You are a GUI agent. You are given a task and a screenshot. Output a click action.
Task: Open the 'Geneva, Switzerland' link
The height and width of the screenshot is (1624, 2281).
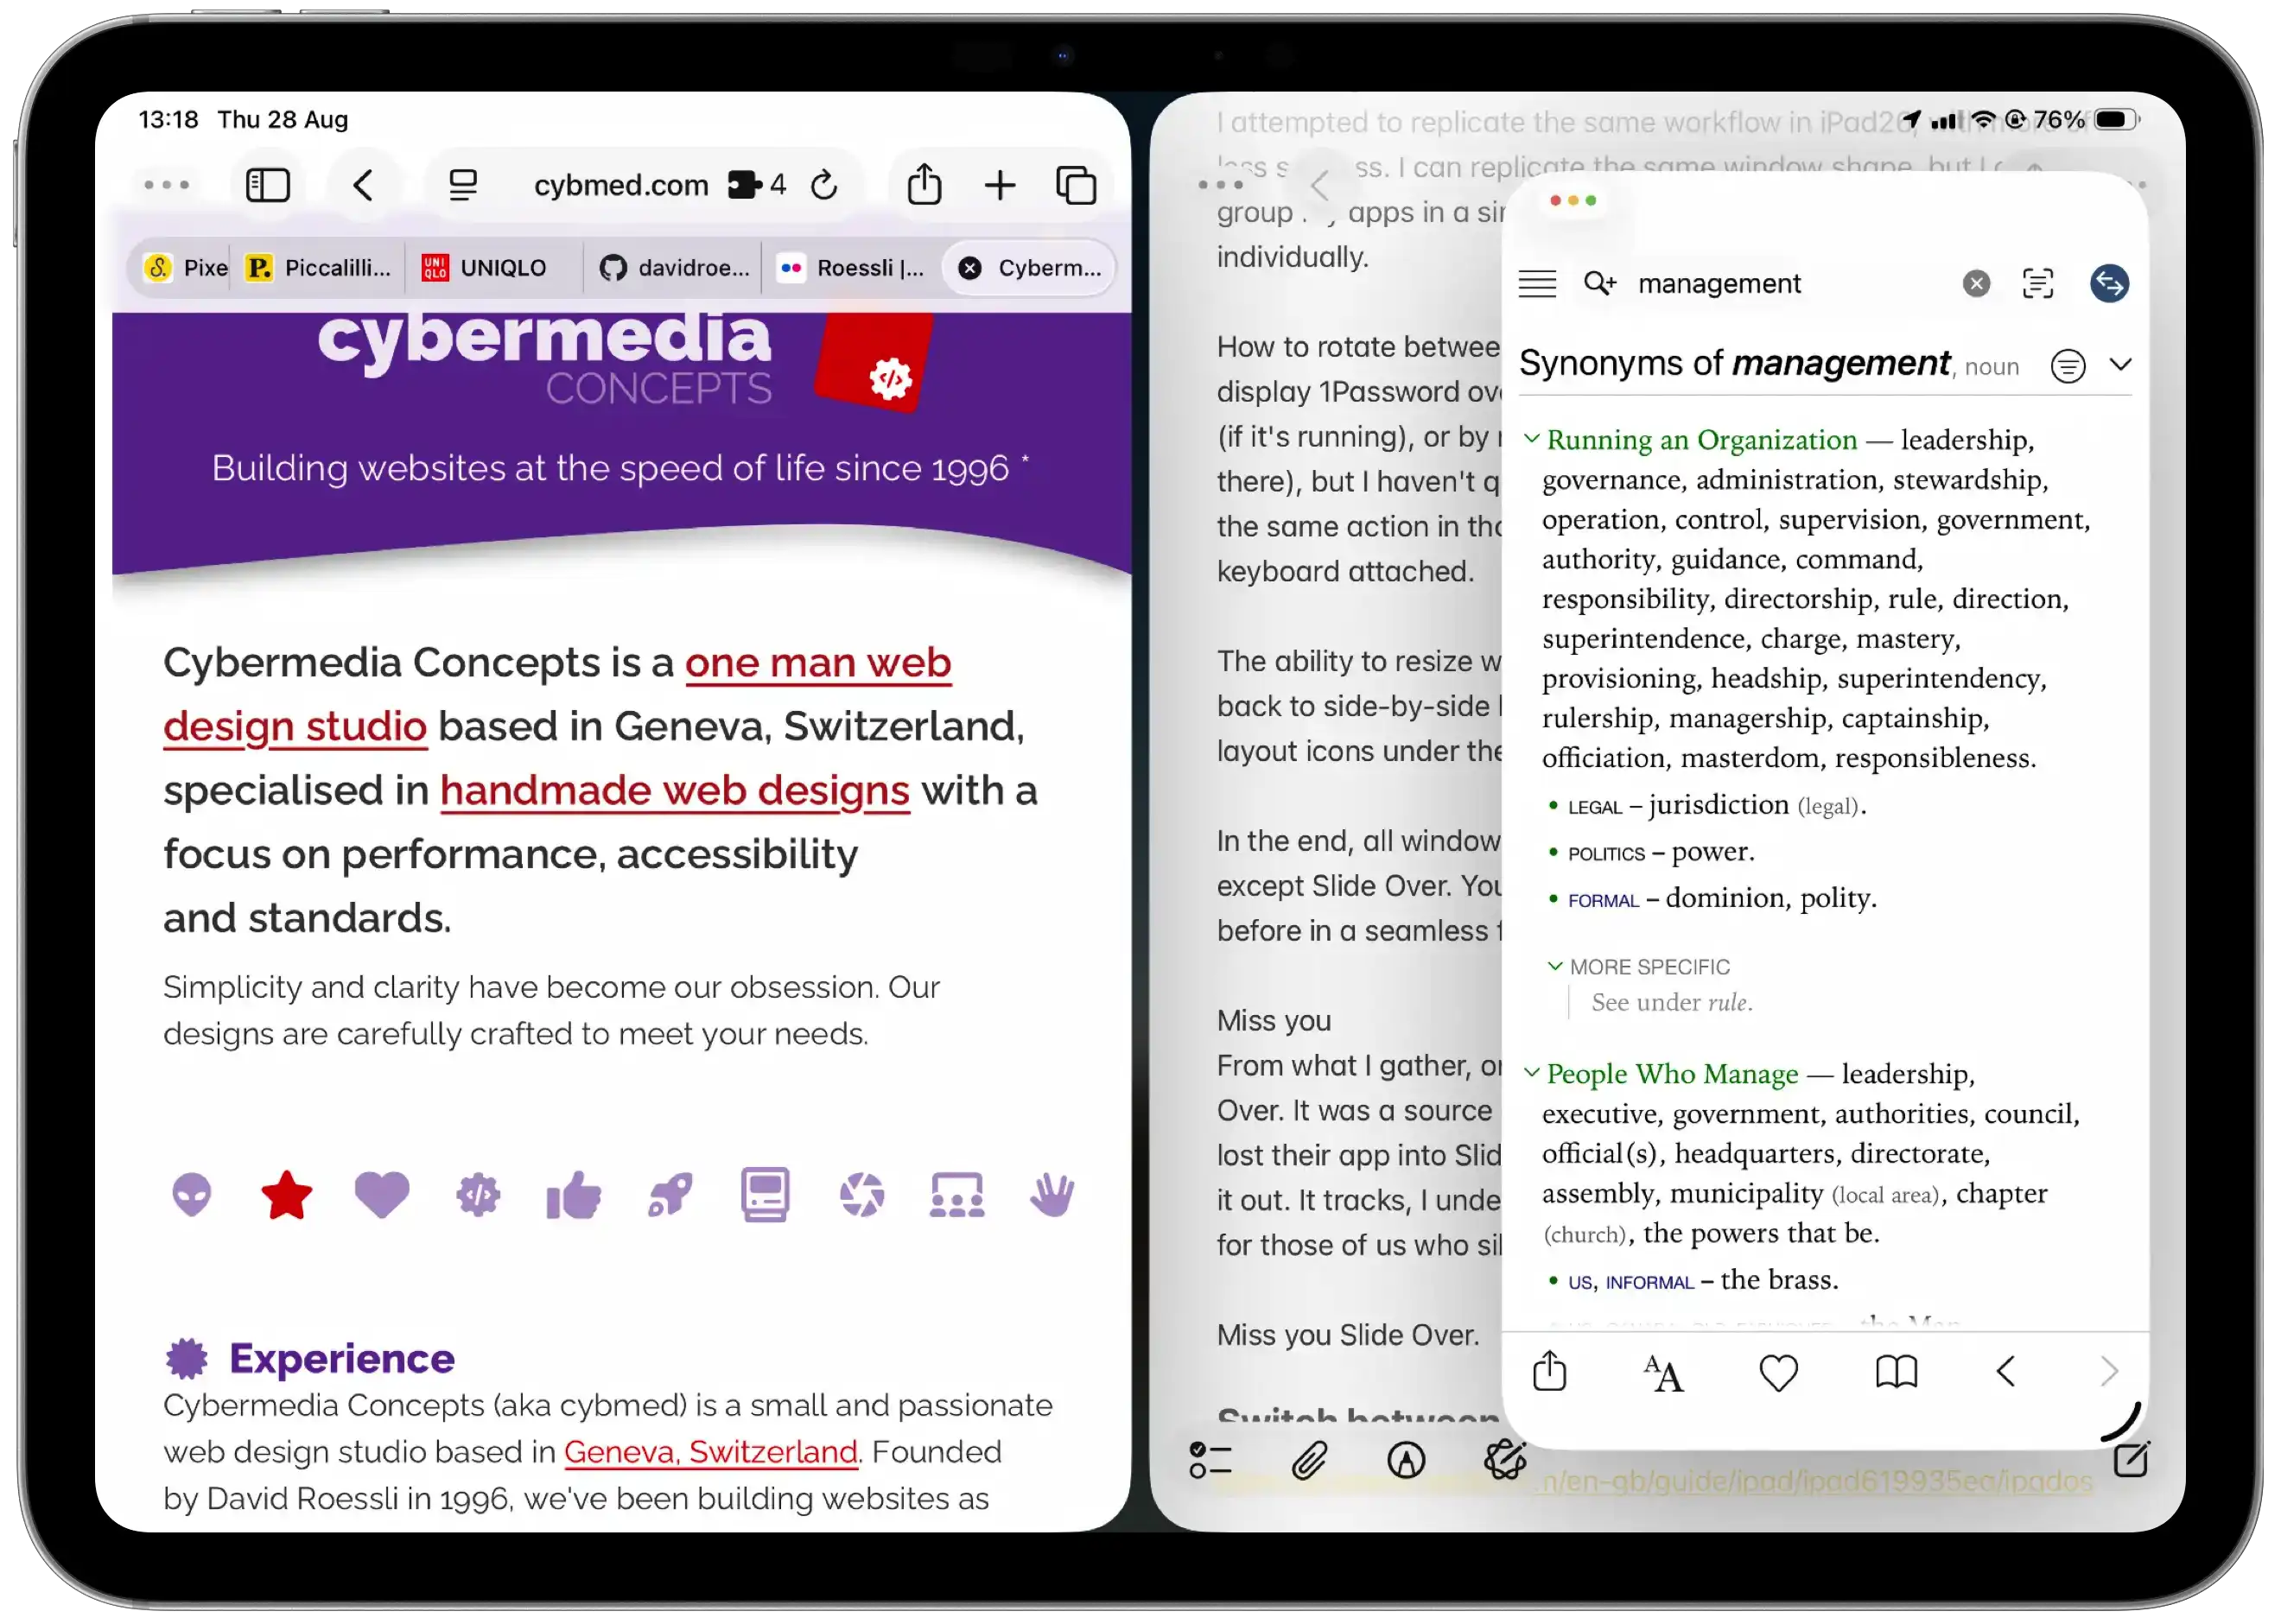(711, 1451)
